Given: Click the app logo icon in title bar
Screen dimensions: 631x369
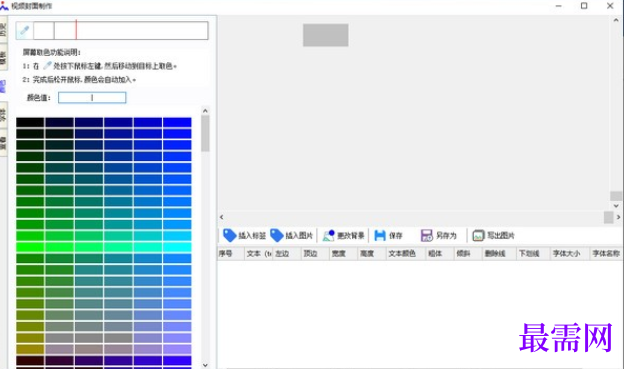Looking at the screenshot, I should 4,5.
